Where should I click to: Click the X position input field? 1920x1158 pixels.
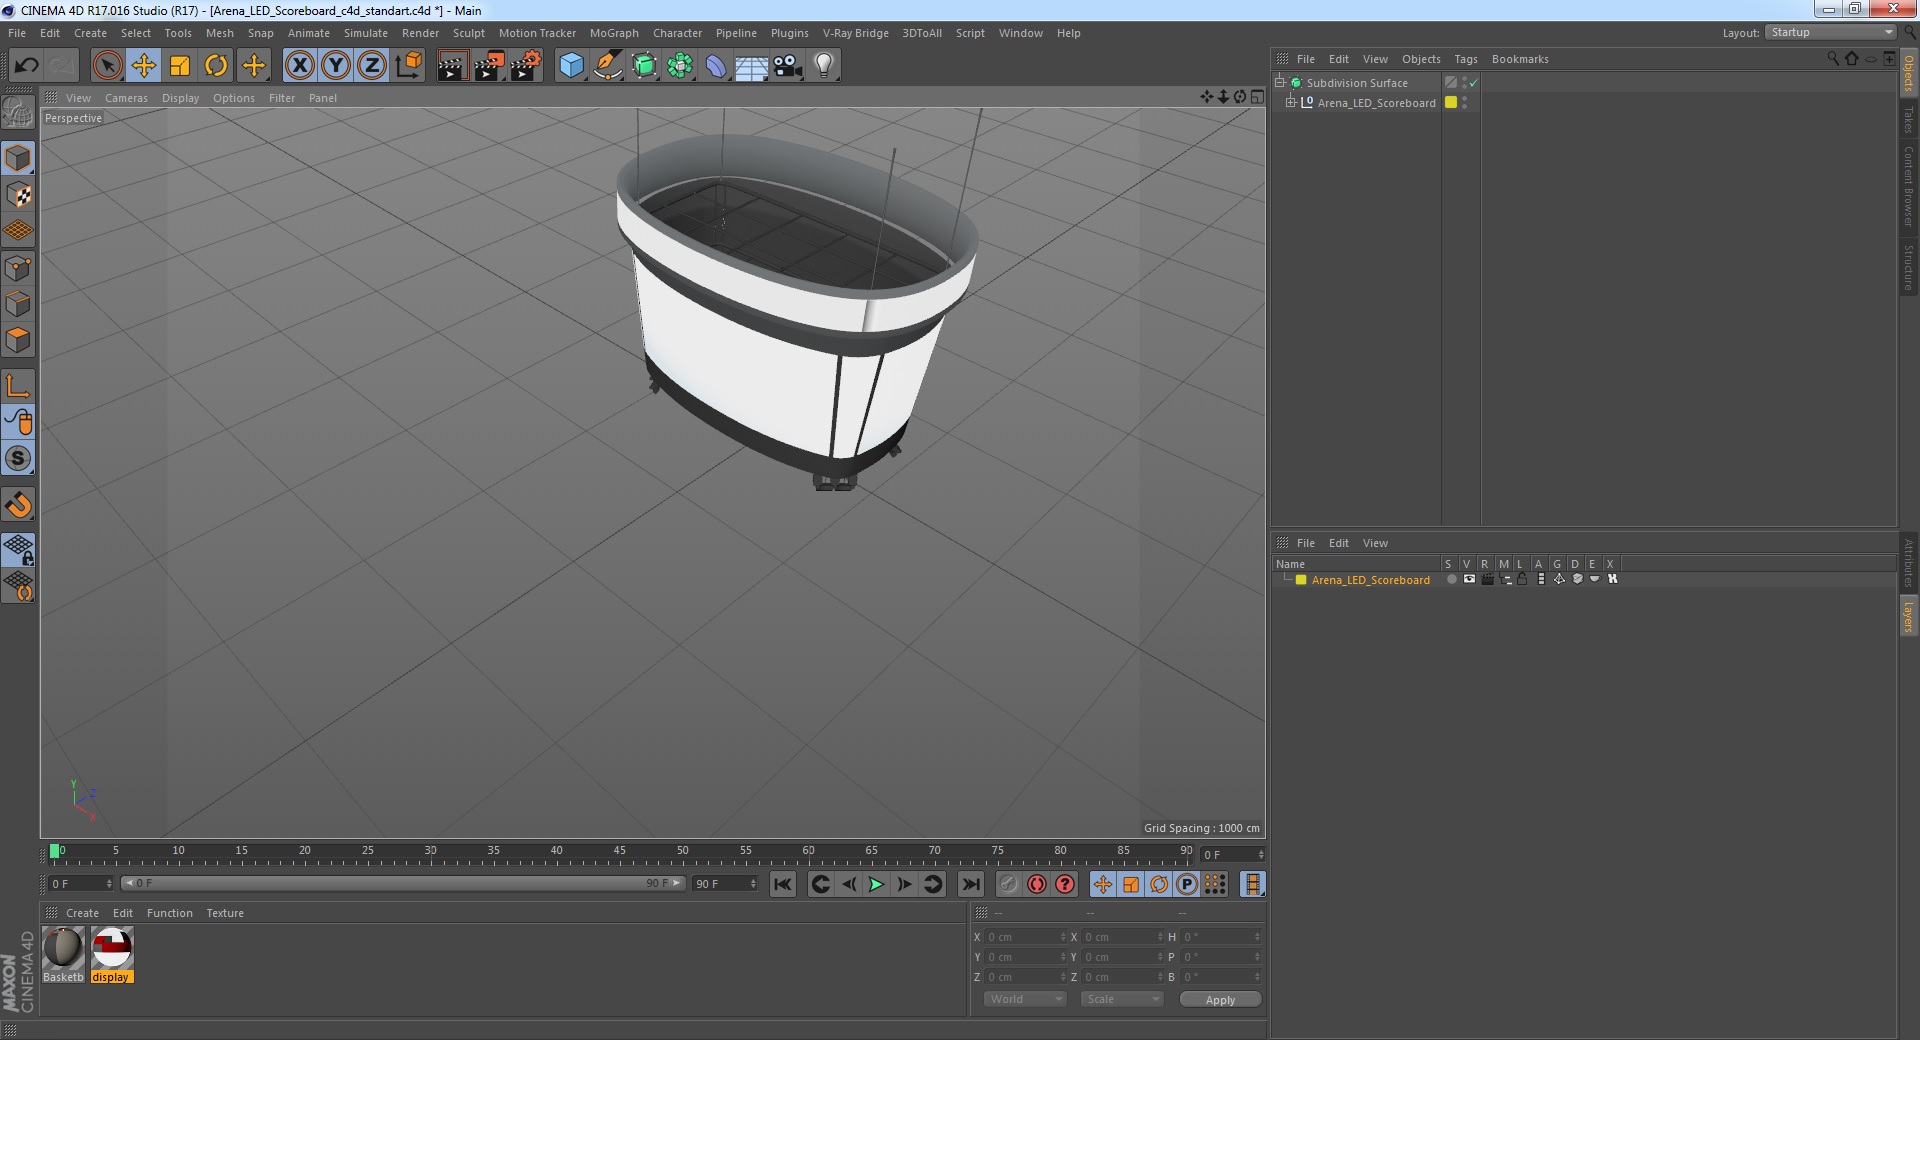coord(1026,937)
